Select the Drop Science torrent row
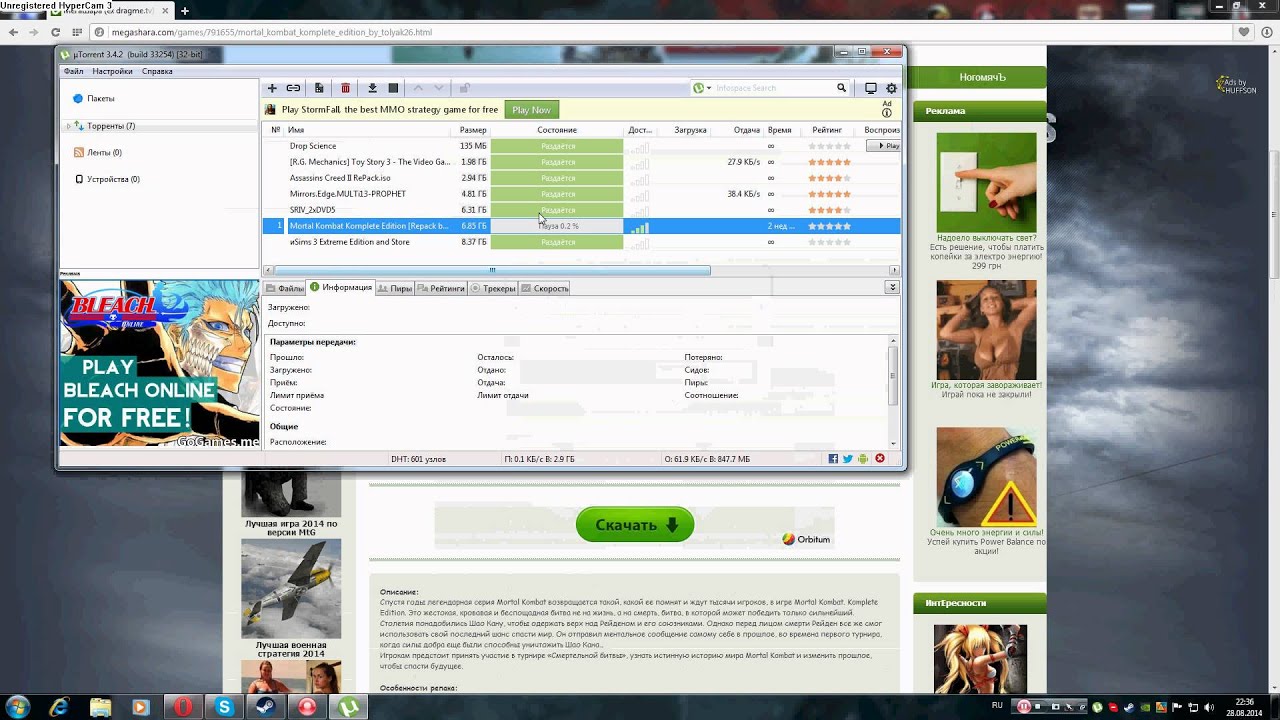This screenshot has width=1280, height=720. tap(581, 146)
